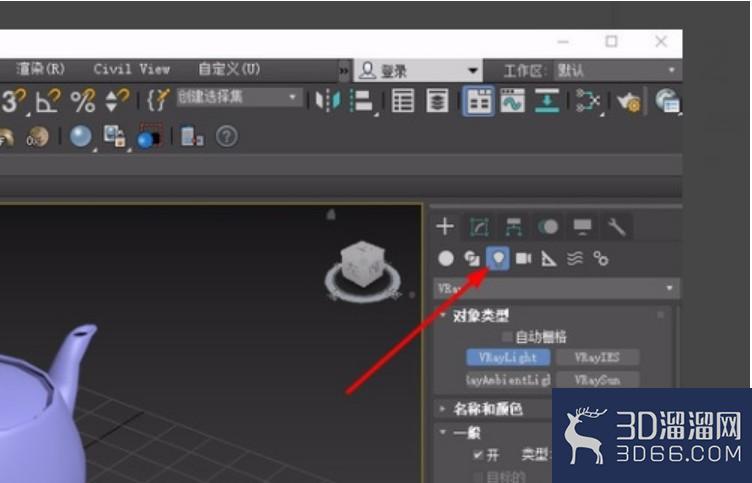Click the blue sphere toolbar icon
The width and height of the screenshot is (752, 483).
tap(81, 137)
